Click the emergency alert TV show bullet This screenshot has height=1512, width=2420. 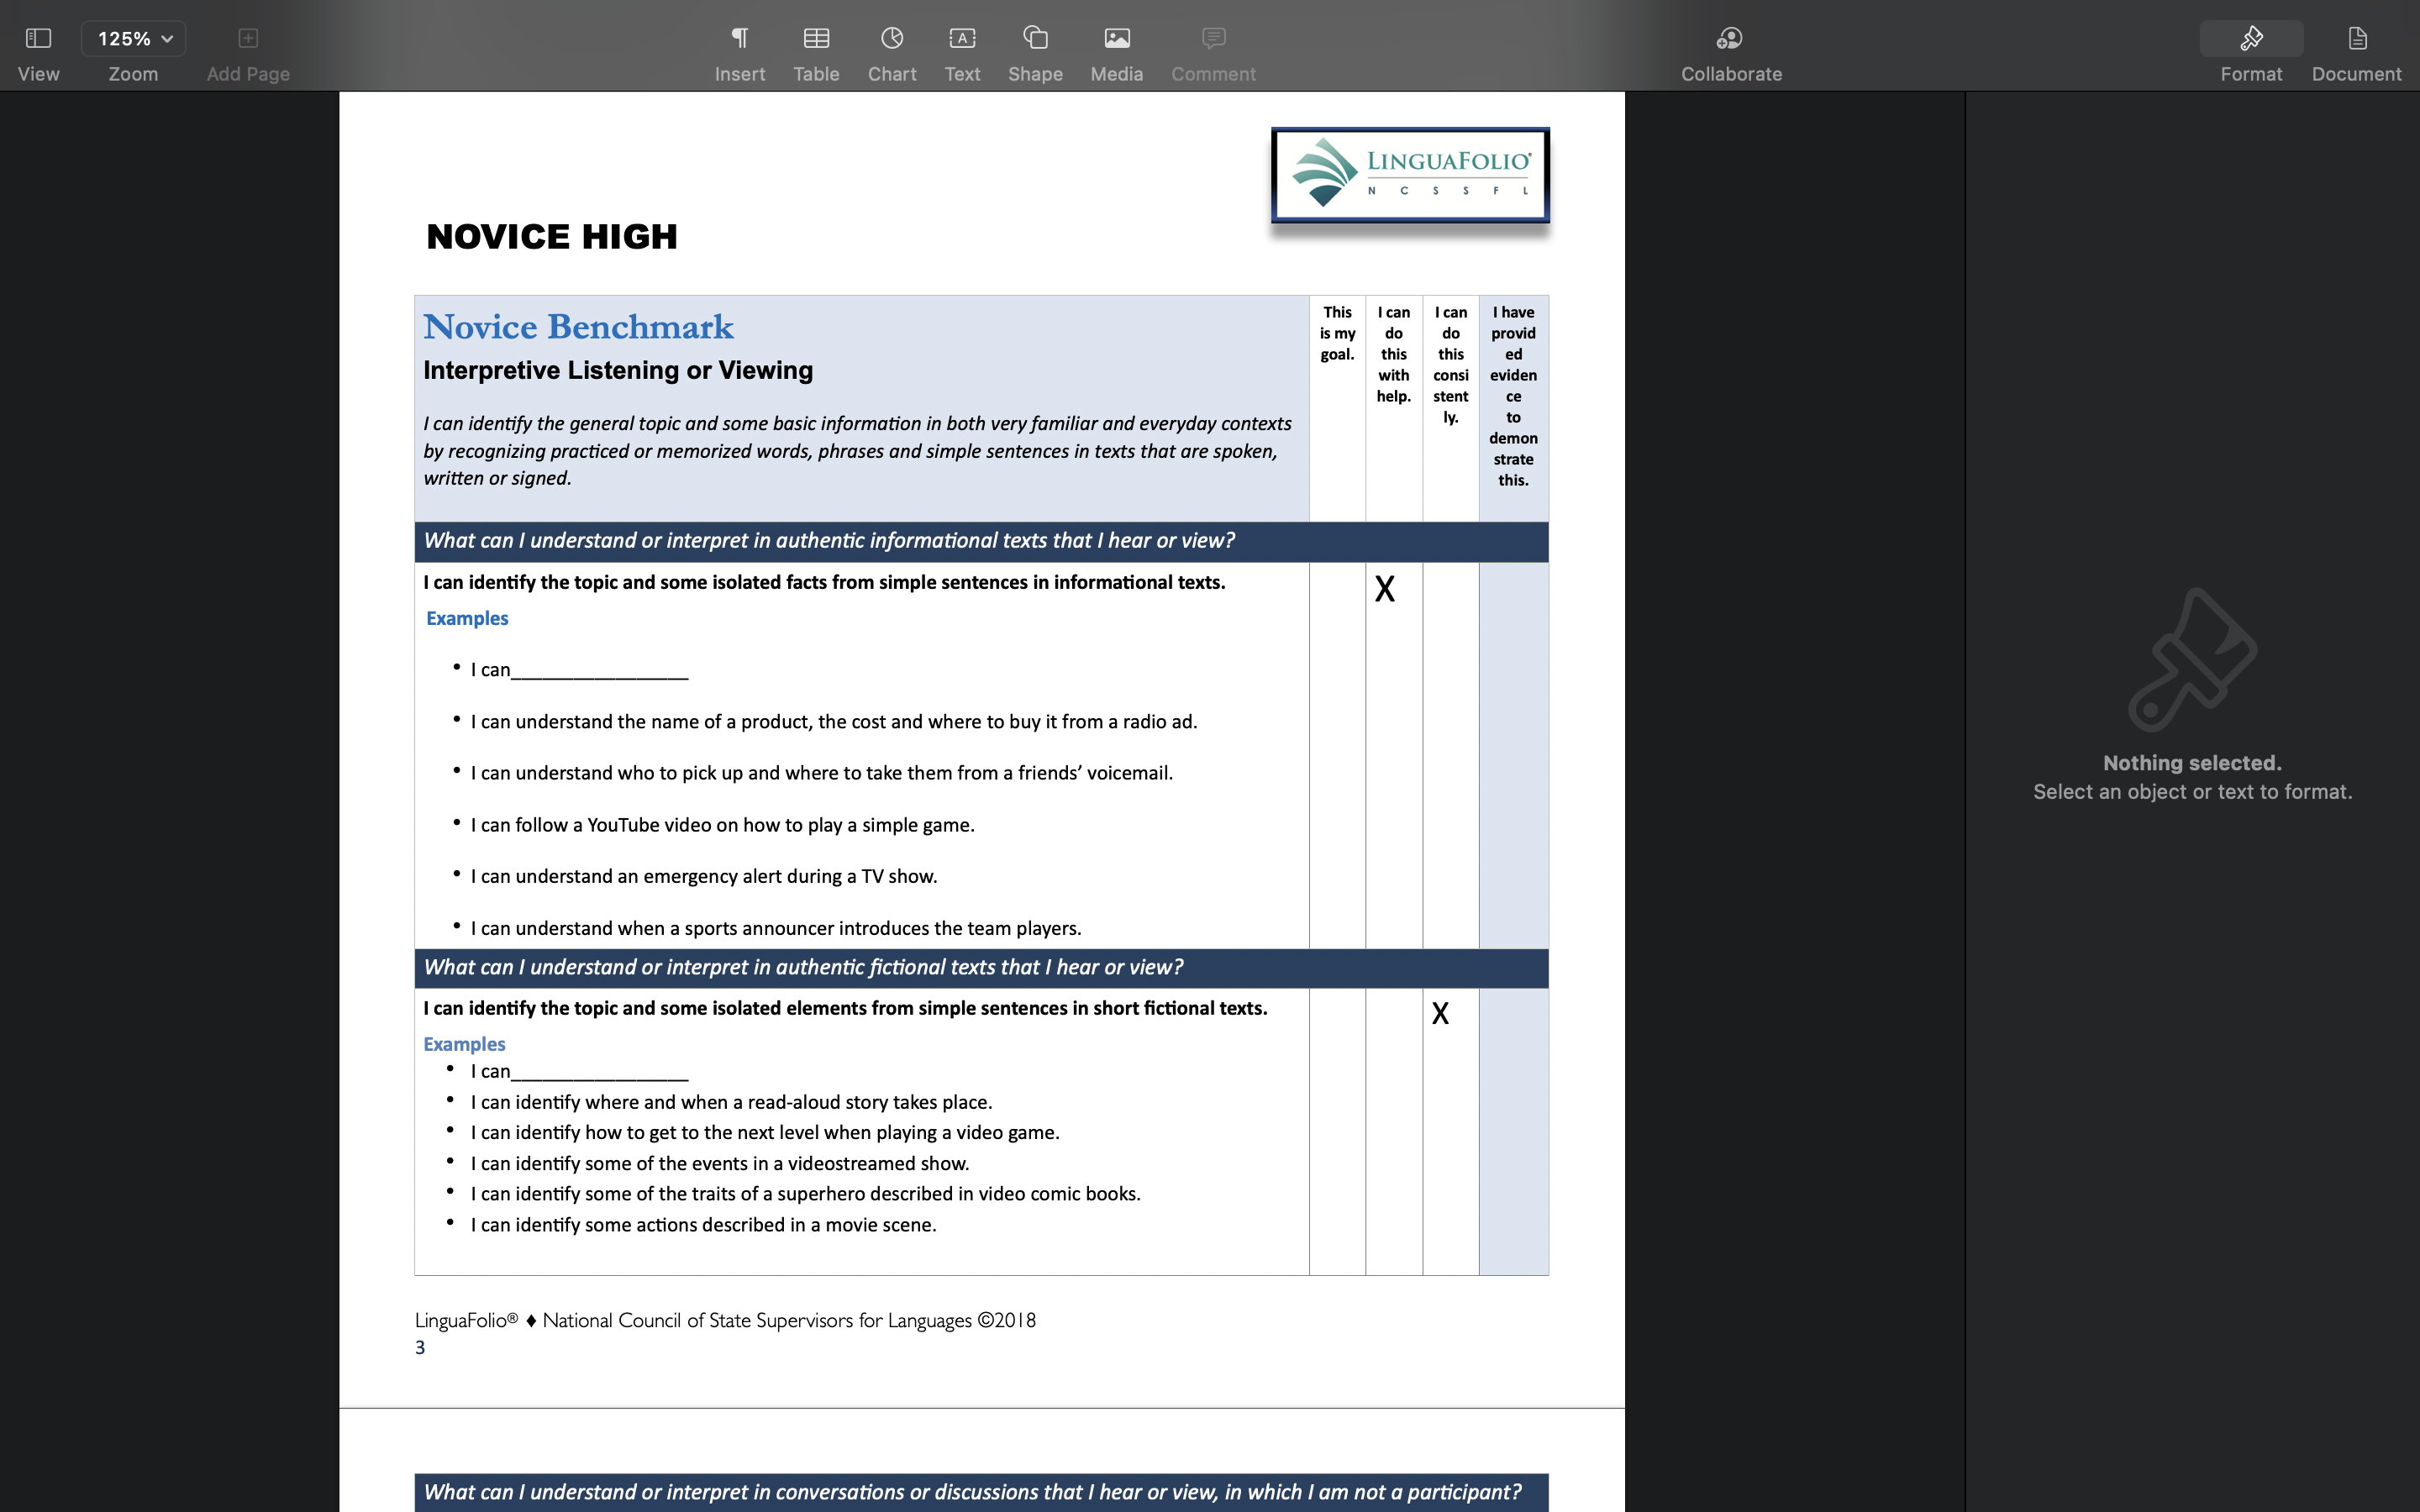[704, 876]
